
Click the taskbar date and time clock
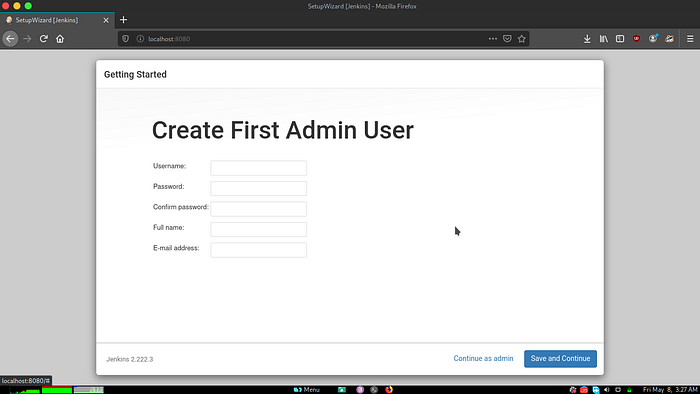[670, 390]
